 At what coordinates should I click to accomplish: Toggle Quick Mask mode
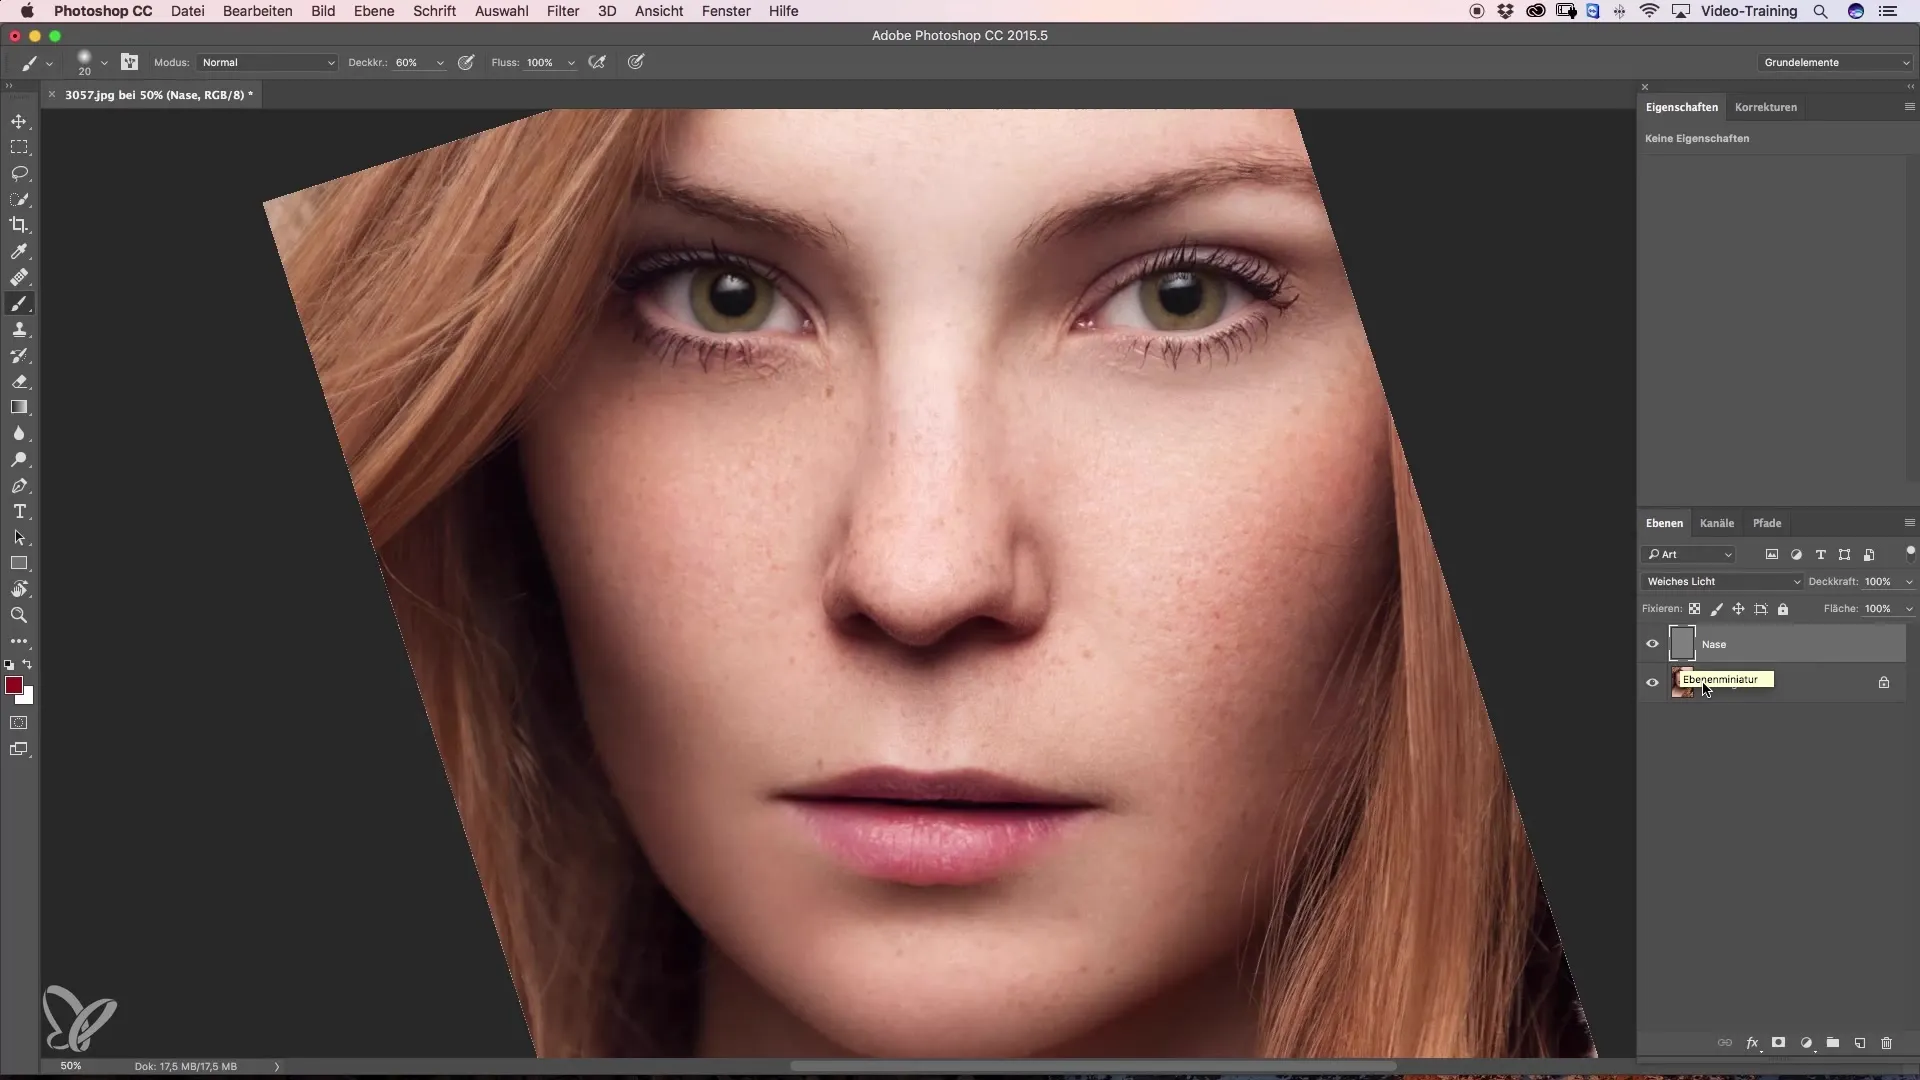pos(19,722)
